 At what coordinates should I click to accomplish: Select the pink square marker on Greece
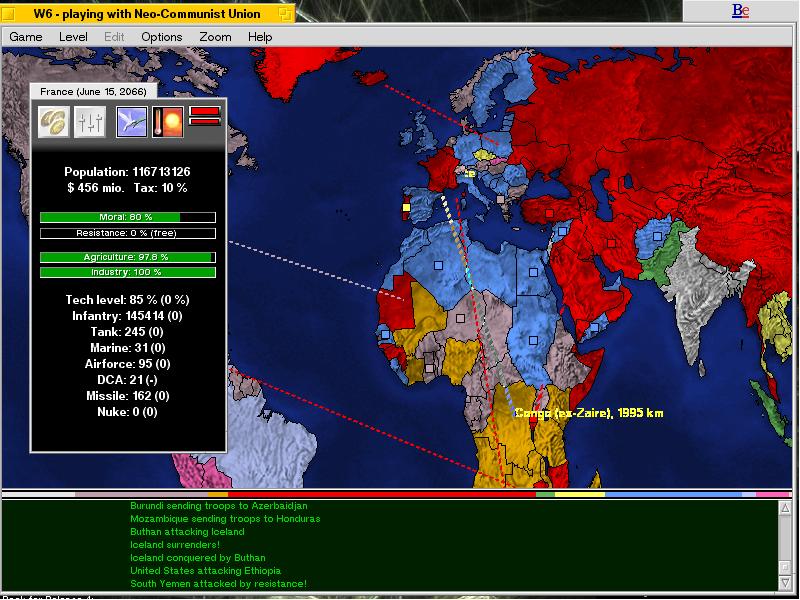pos(501,199)
